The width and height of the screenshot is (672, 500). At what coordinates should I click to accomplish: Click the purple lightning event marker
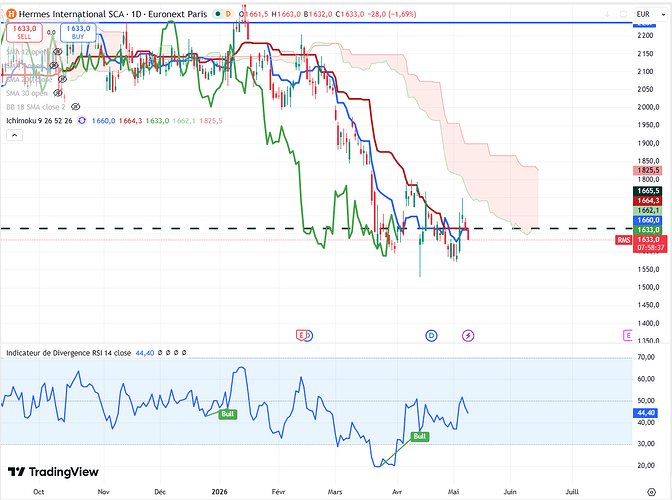pyautogui.click(x=468, y=335)
